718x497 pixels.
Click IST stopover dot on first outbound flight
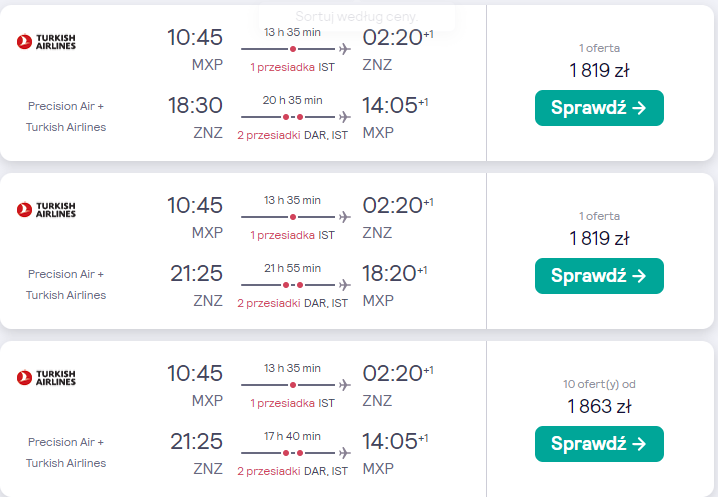coord(293,49)
